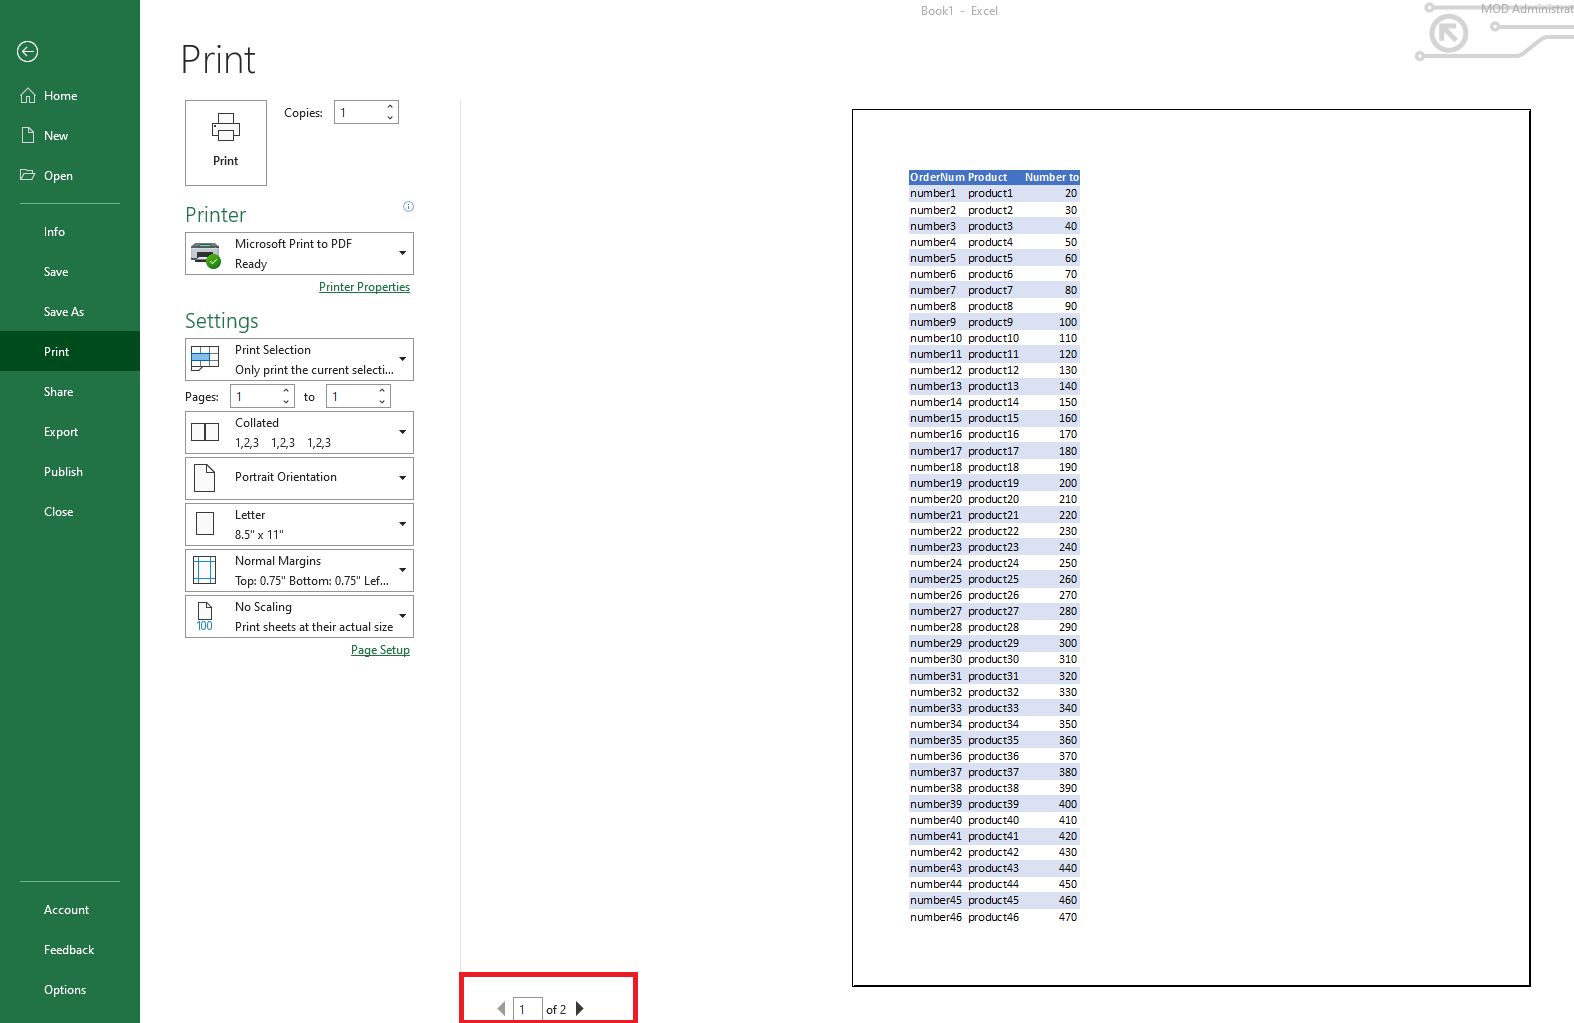Open Home in the Backstage sidebar
The image size is (1574, 1023).
[70, 96]
